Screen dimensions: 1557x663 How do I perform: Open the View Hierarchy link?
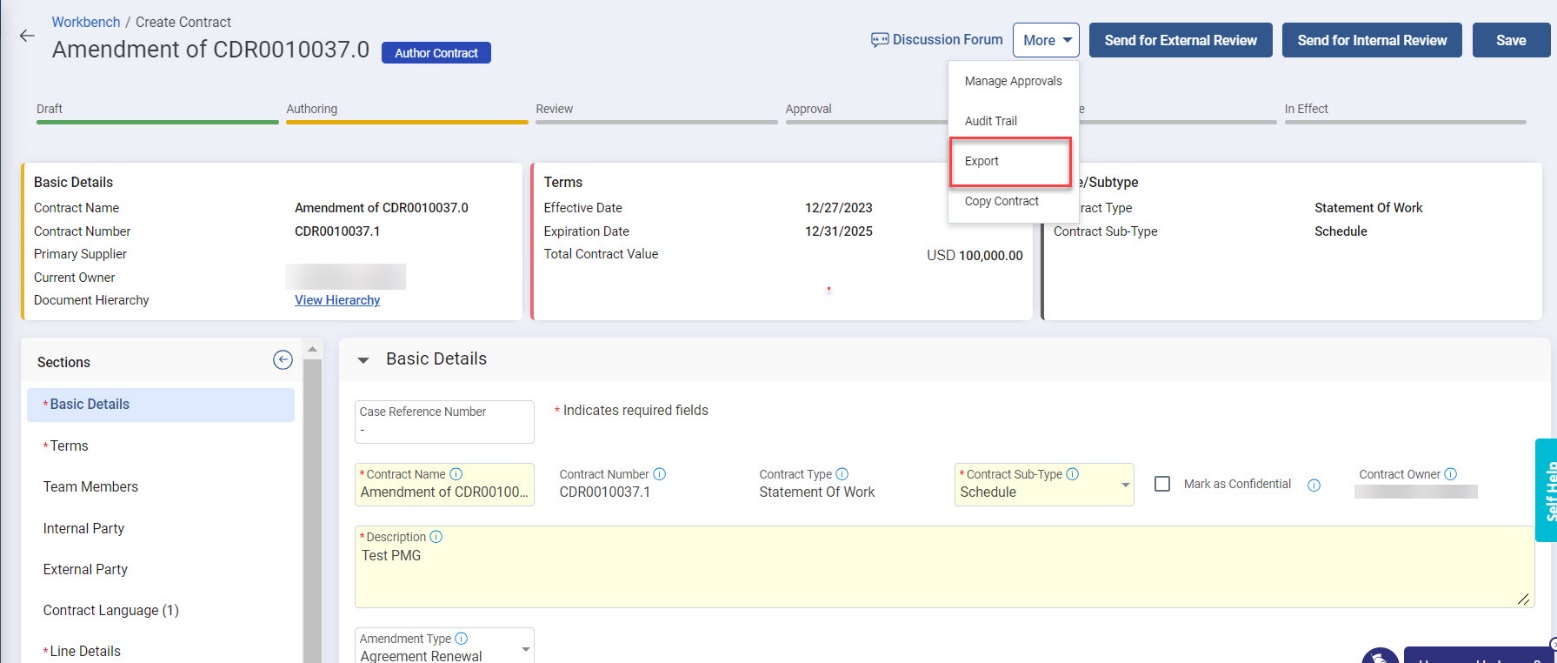tap(337, 300)
